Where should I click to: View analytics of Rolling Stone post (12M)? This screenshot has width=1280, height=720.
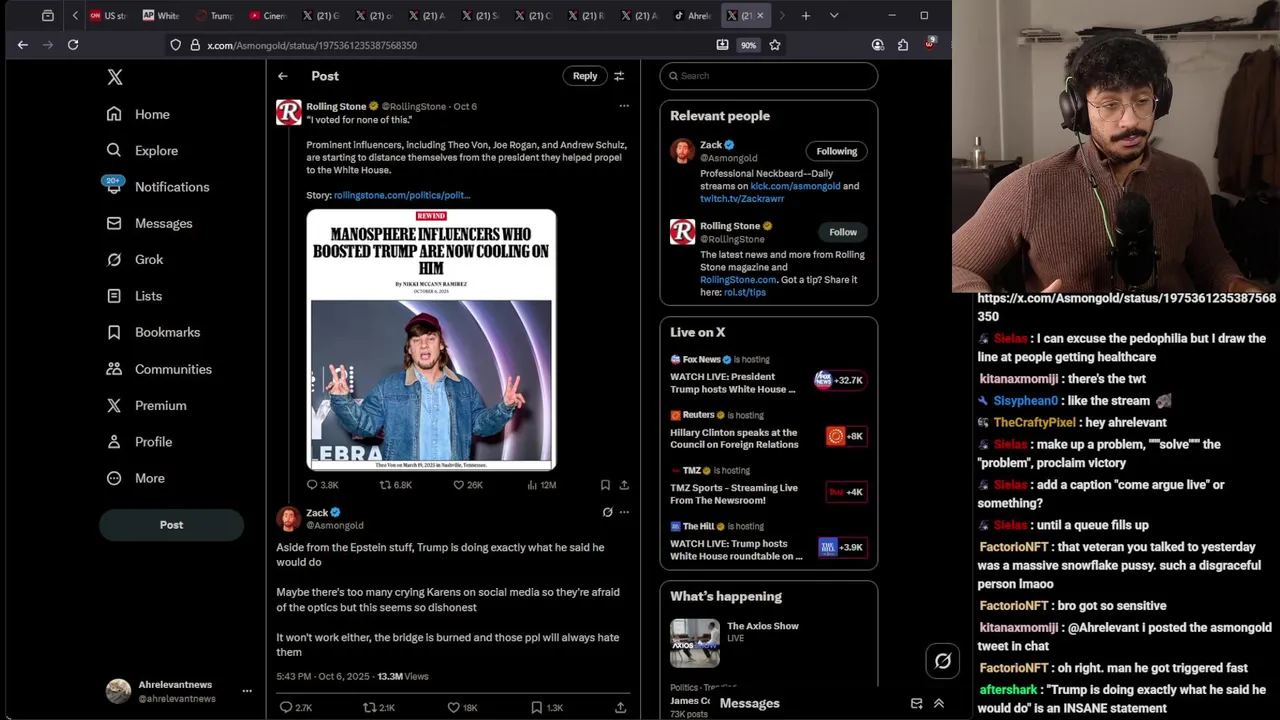[541, 485]
